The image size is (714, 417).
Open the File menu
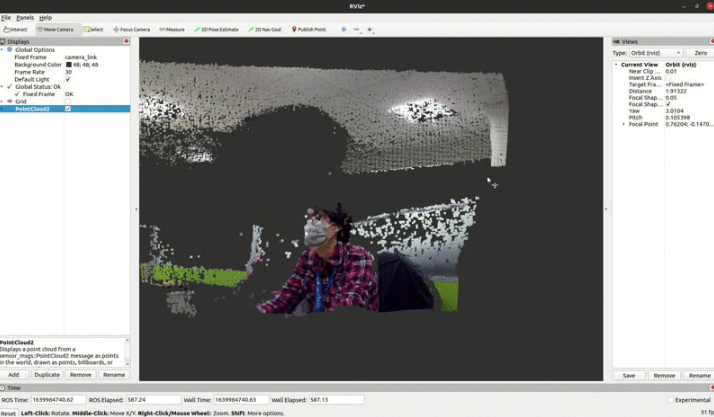6,18
